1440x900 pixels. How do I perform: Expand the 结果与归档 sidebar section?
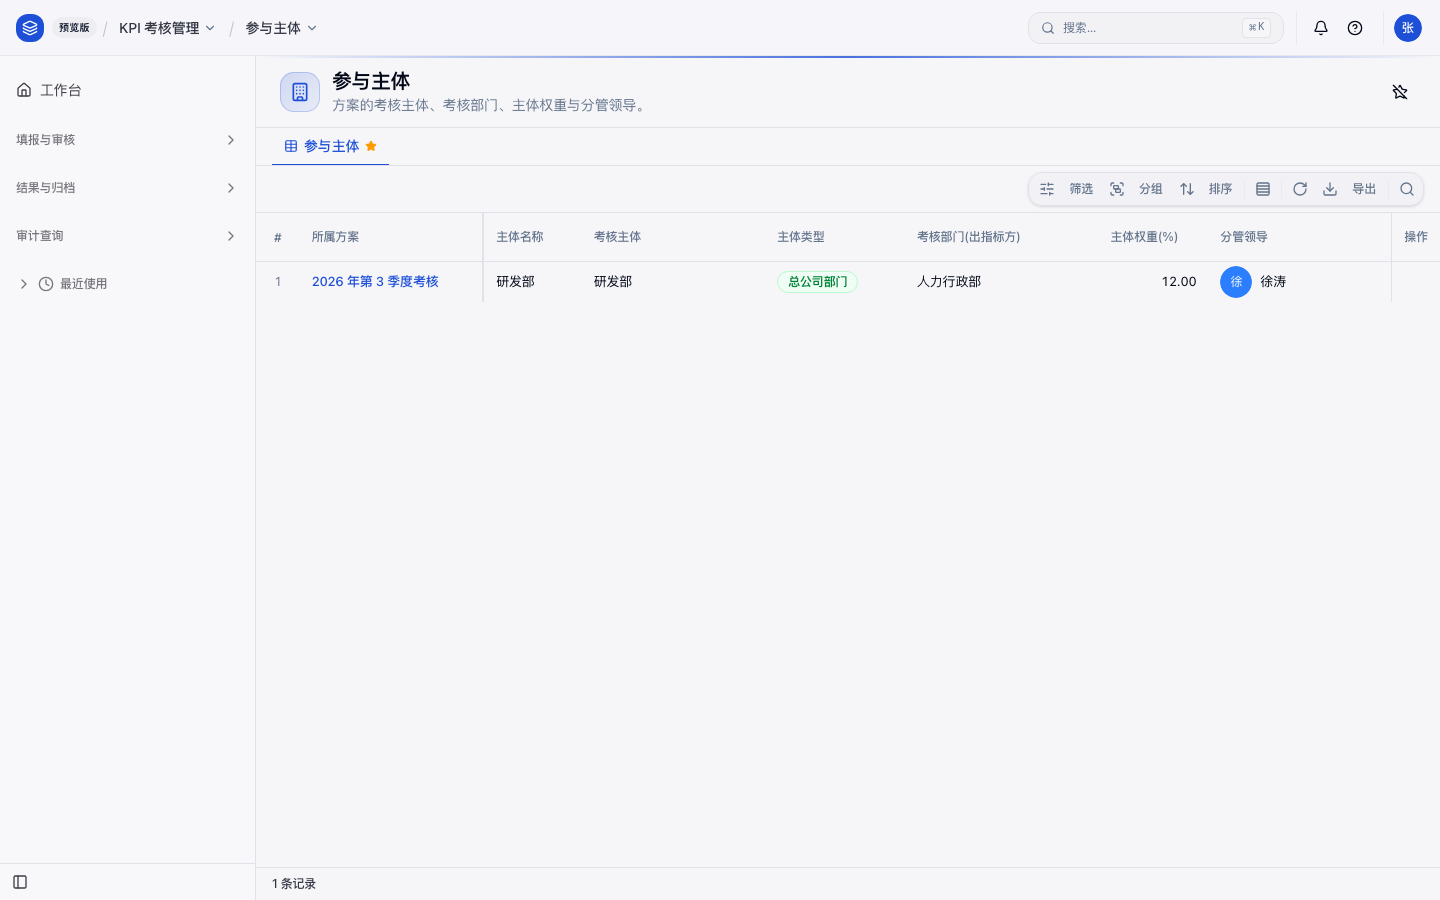coord(127,188)
